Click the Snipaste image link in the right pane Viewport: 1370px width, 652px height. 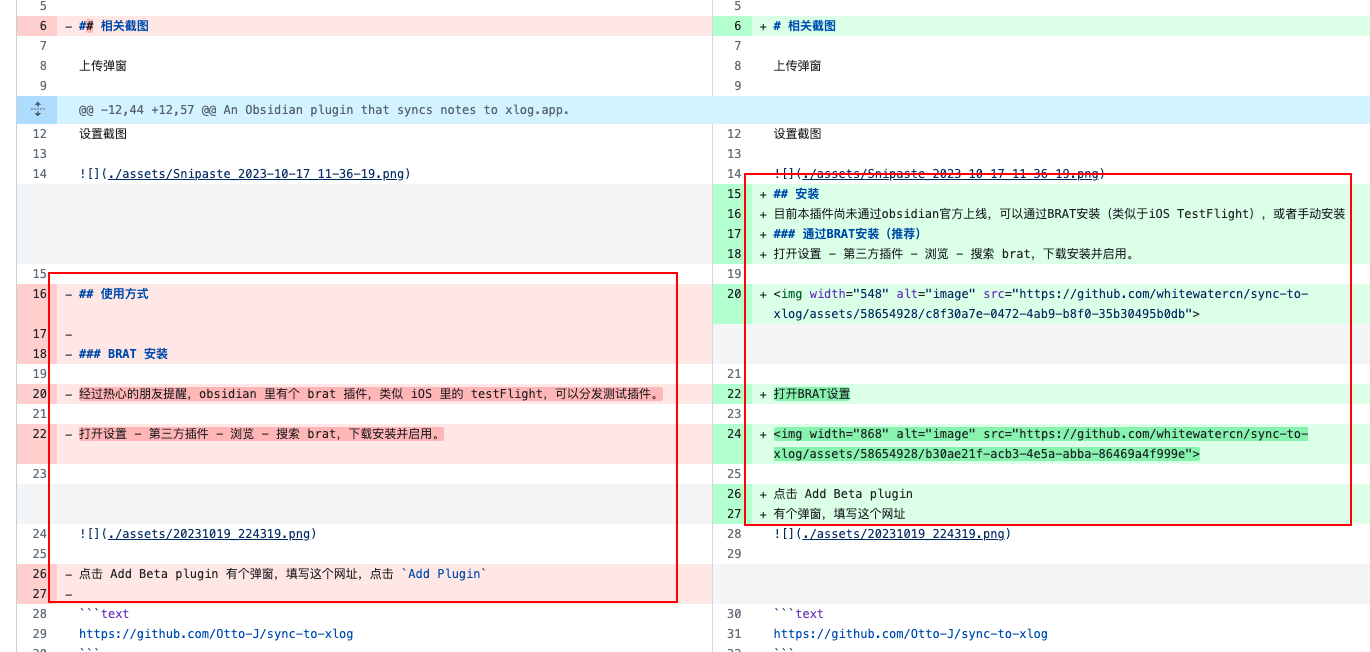[x=938, y=174]
